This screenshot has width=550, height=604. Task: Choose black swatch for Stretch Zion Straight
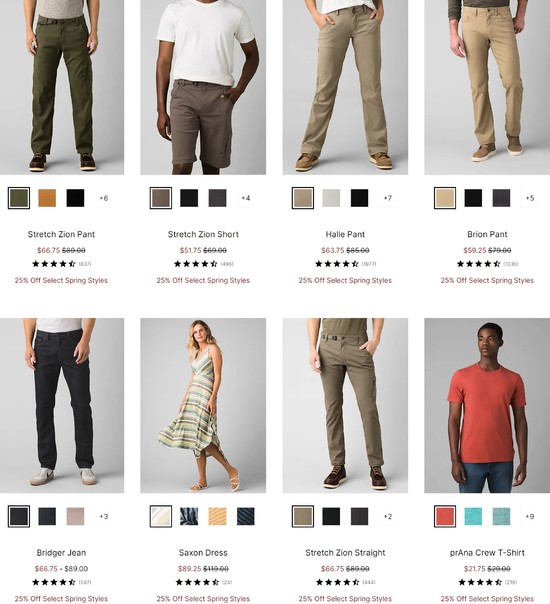pos(331,517)
